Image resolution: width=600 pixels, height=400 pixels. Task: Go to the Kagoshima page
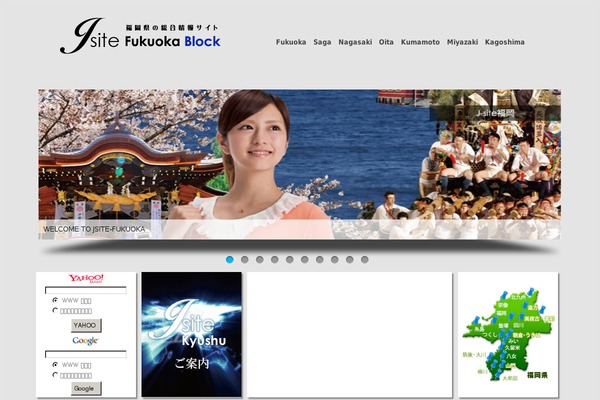(503, 42)
